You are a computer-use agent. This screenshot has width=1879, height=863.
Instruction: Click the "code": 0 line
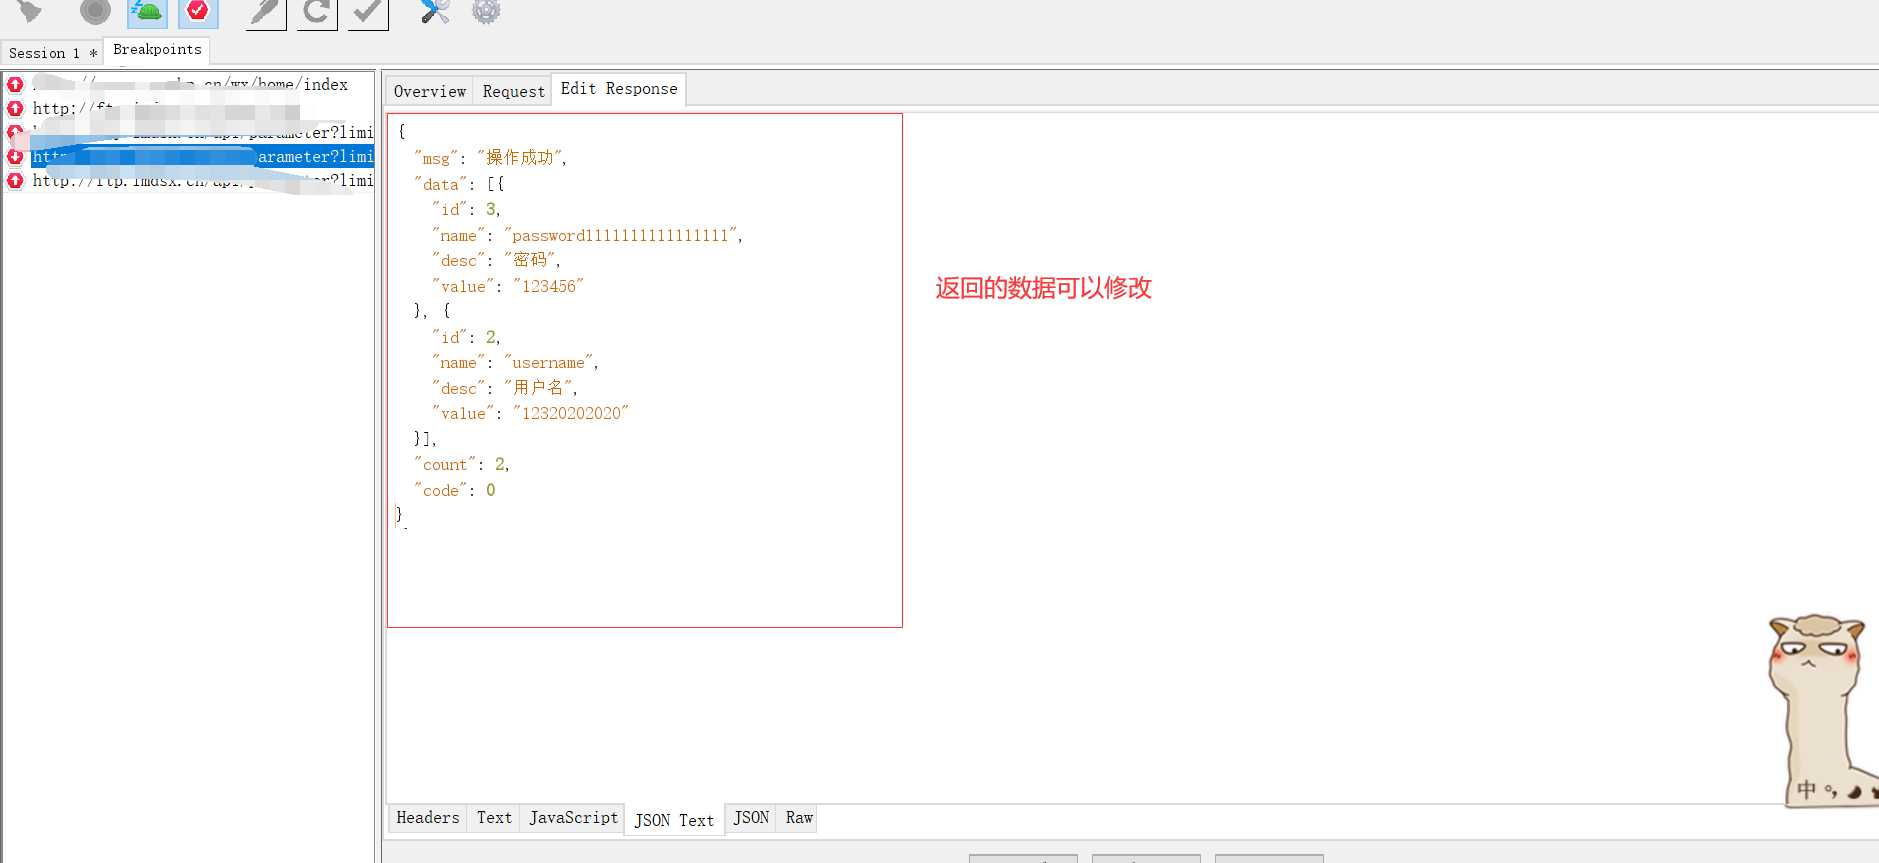tap(455, 490)
